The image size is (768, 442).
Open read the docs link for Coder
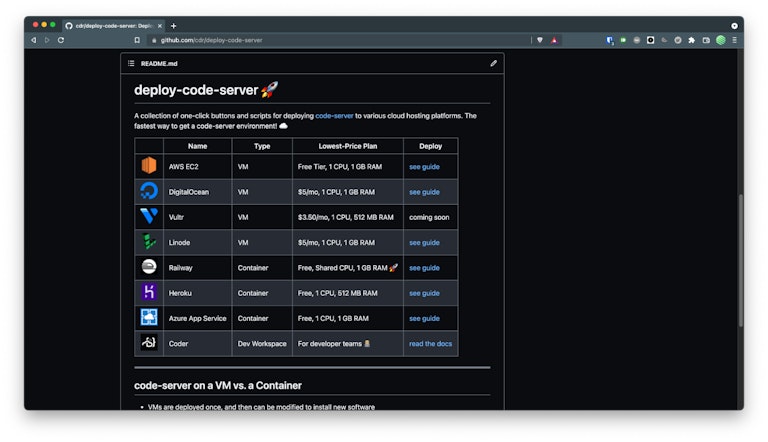click(430, 344)
